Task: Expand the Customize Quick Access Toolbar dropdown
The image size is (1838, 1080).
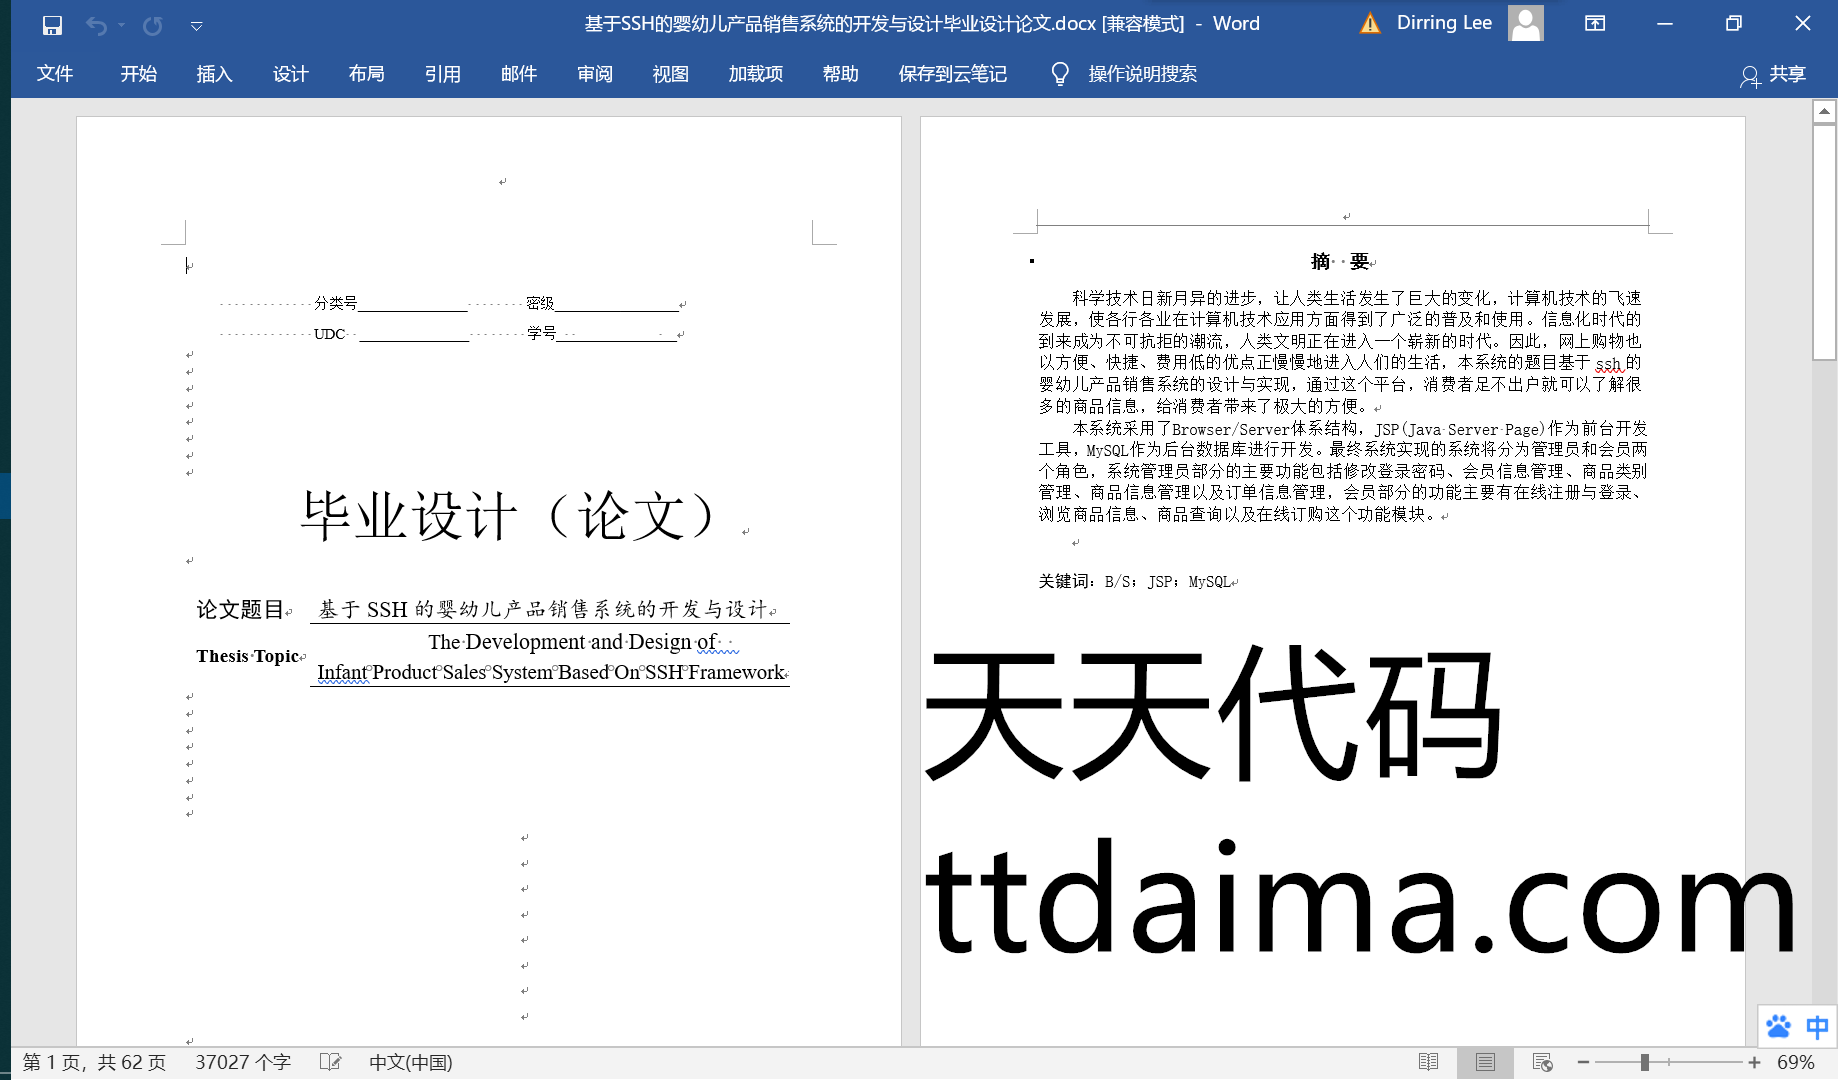Action: [x=197, y=26]
